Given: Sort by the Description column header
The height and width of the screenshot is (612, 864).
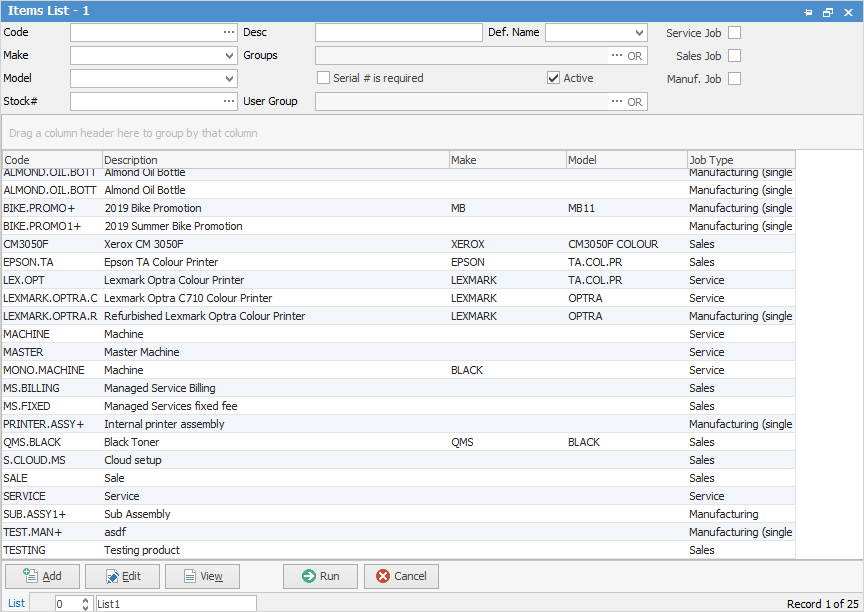Looking at the screenshot, I should coord(275,160).
